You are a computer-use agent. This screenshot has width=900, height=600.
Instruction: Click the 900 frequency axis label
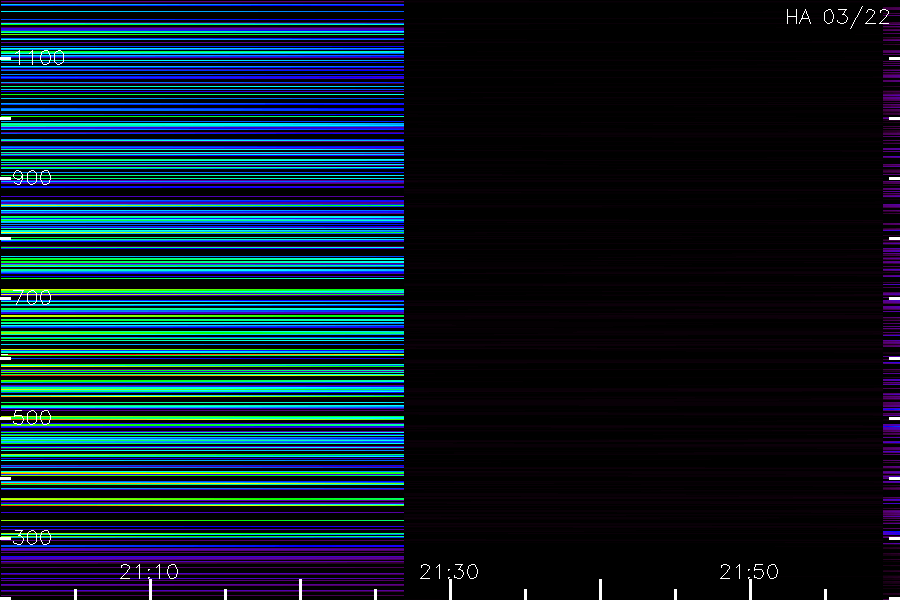tap(32, 177)
